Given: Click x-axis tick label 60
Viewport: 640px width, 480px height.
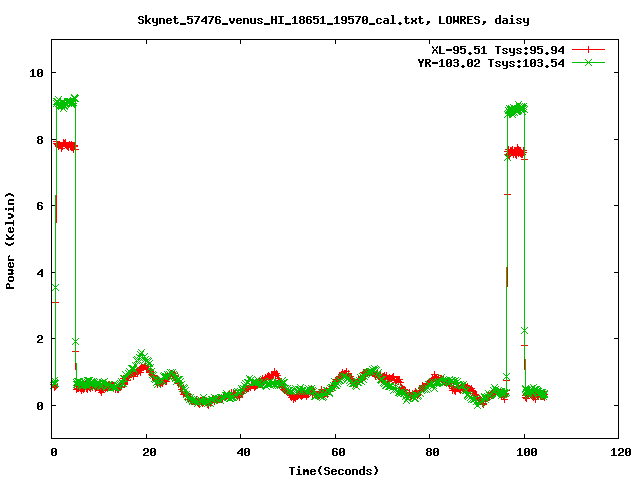Looking at the screenshot, I should click(x=338, y=452).
